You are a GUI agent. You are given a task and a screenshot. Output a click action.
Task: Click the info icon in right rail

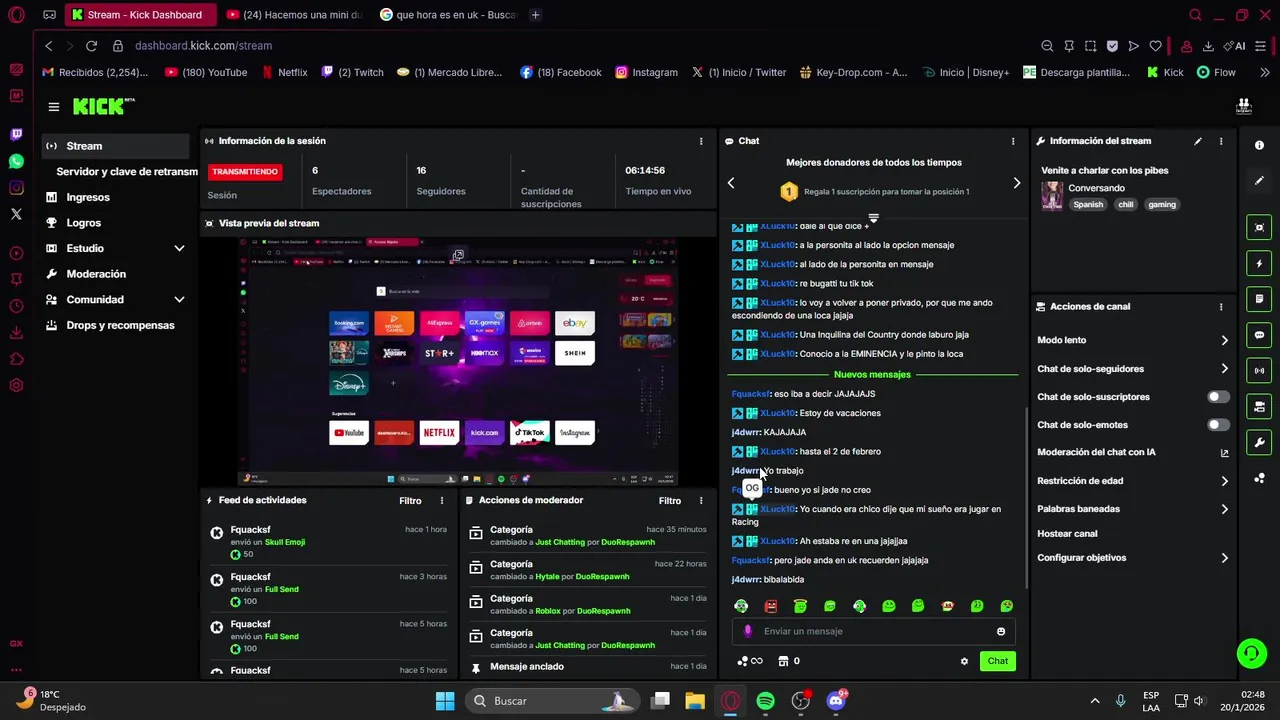1259,145
